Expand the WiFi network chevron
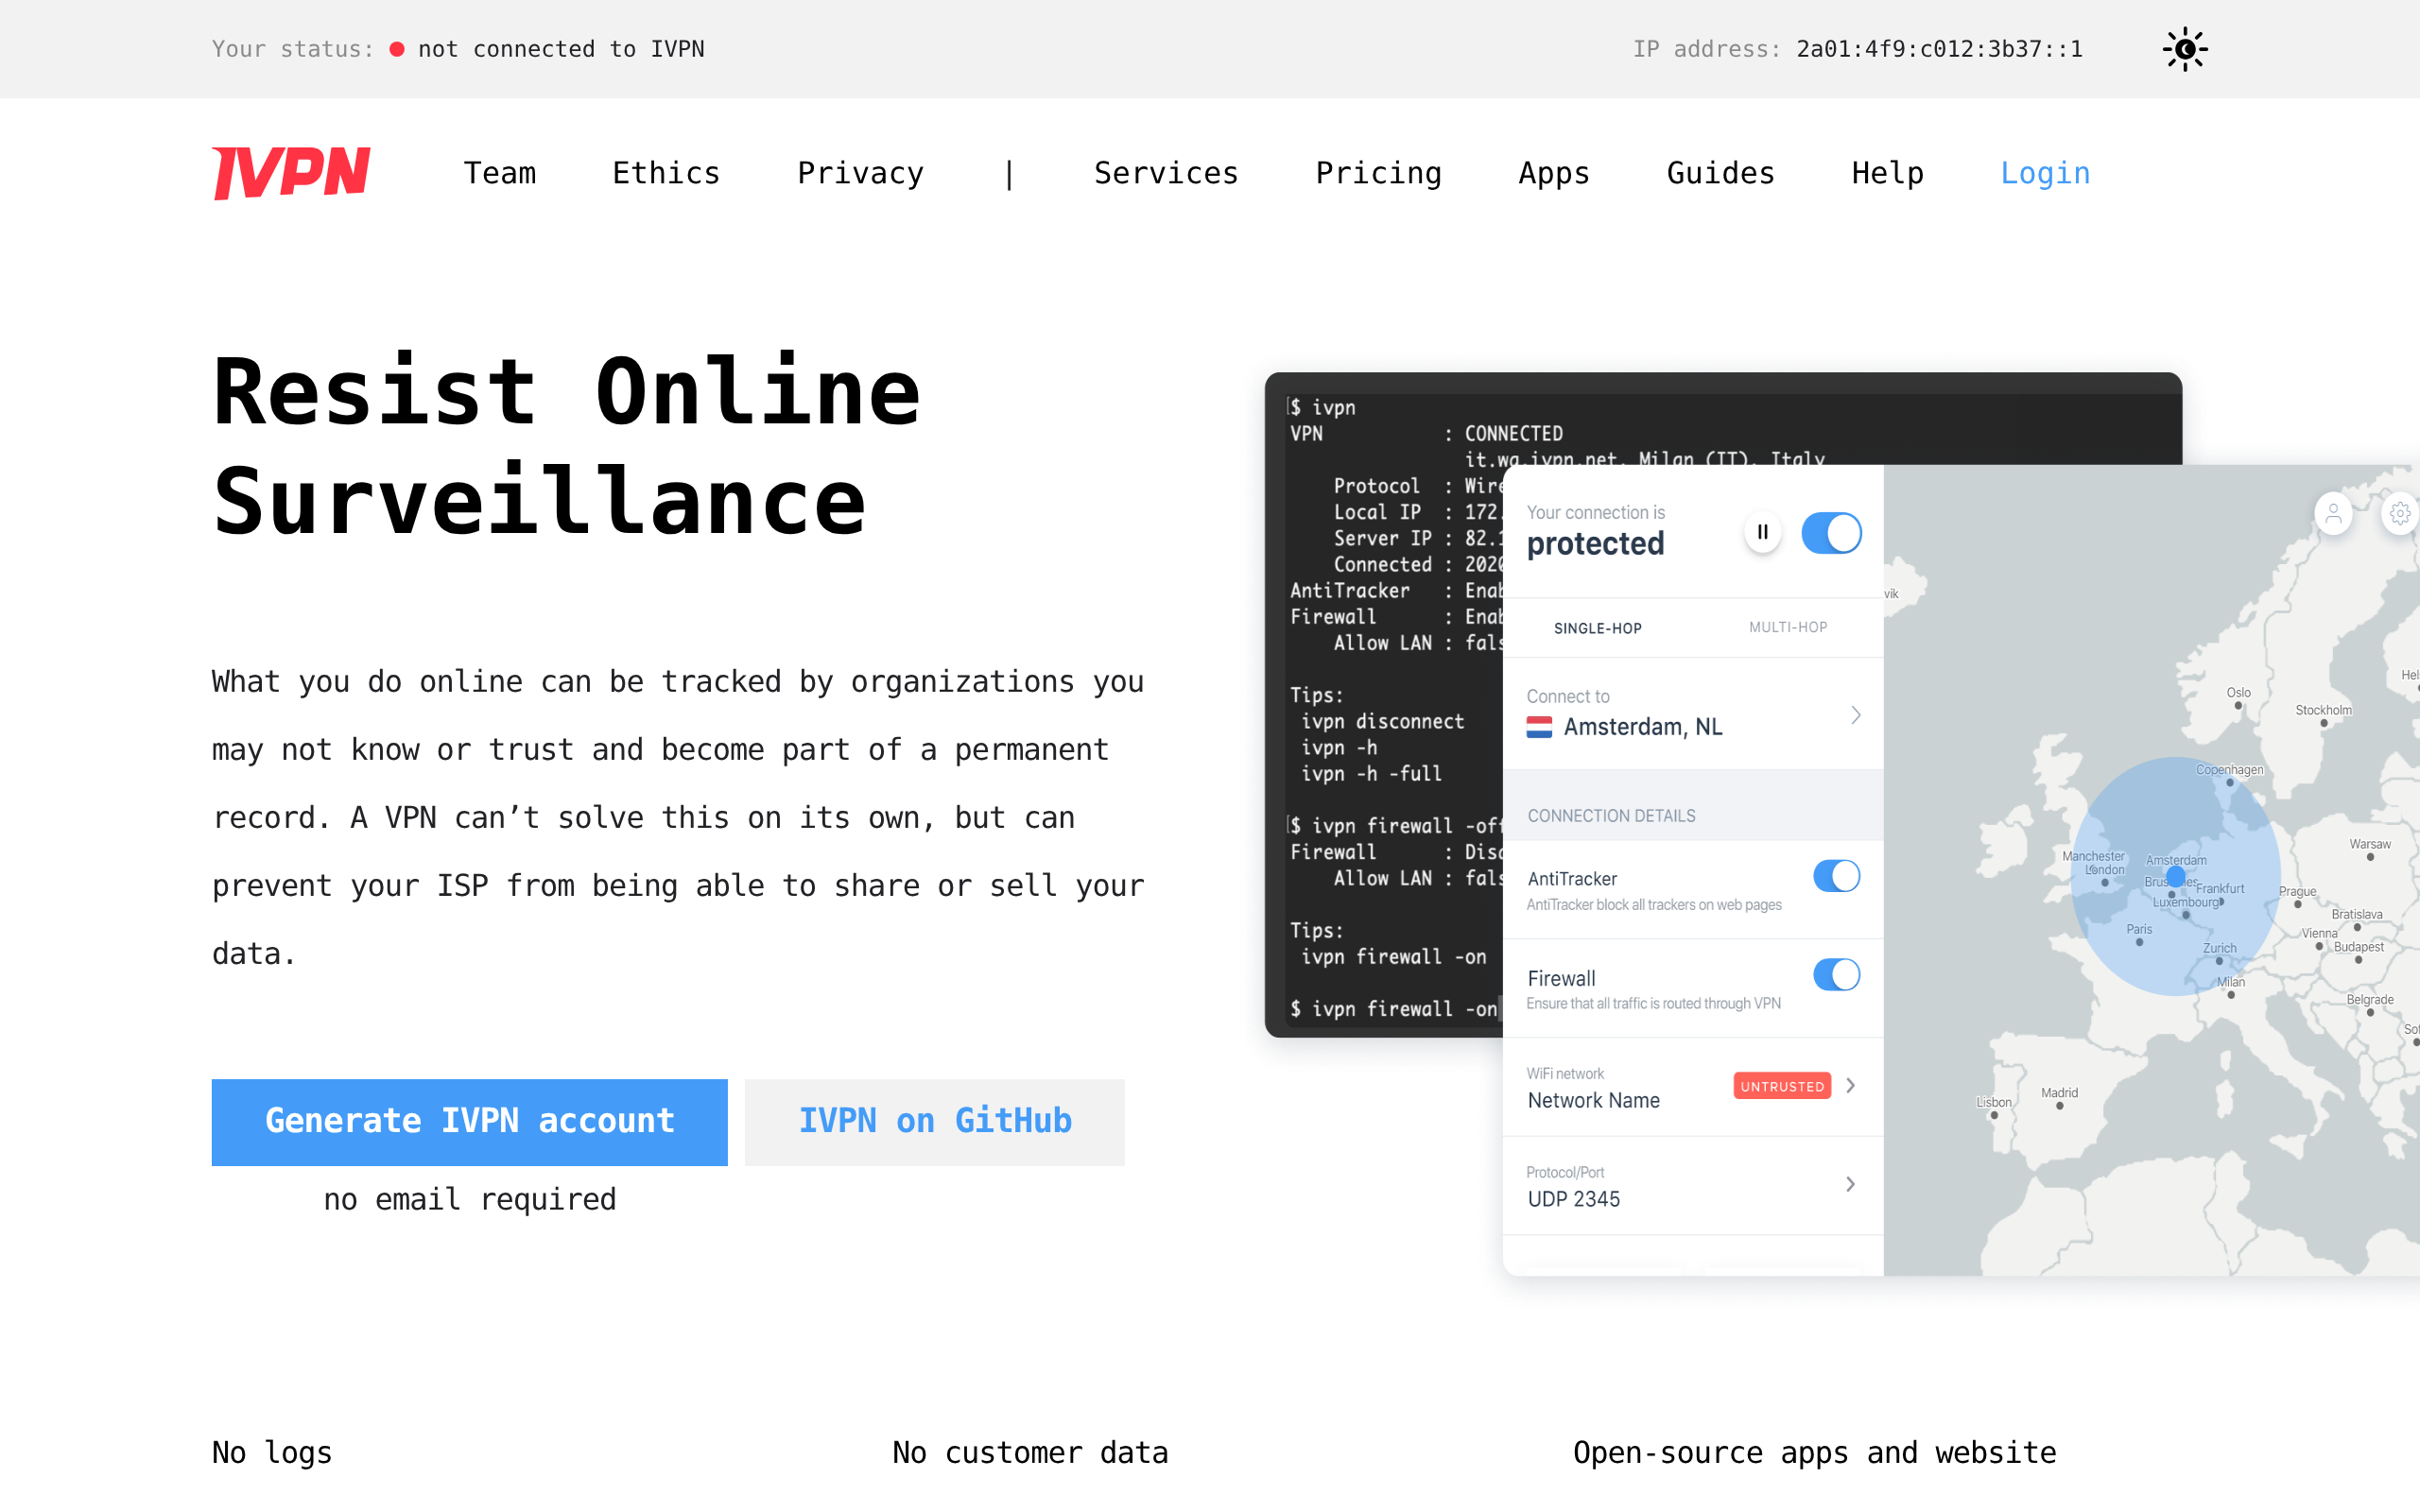This screenshot has height=1512, width=2420. pyautogui.click(x=1851, y=1086)
